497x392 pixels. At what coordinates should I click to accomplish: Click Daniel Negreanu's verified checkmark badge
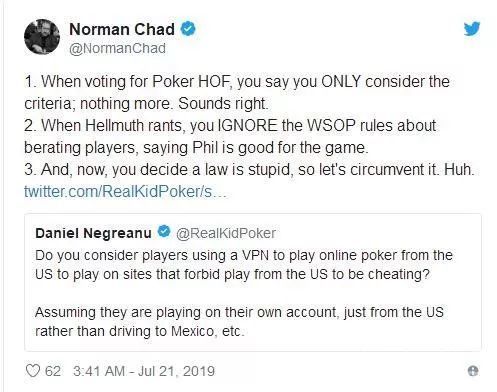(164, 232)
